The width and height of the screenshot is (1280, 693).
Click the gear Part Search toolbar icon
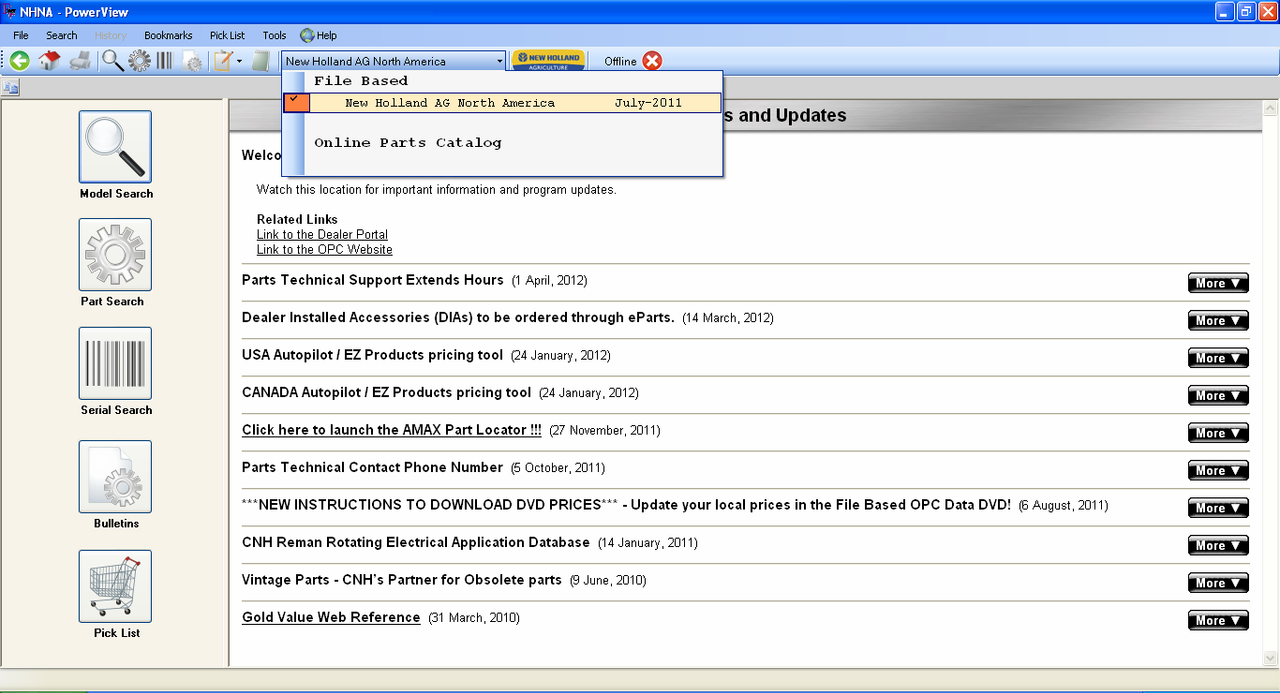[139, 61]
